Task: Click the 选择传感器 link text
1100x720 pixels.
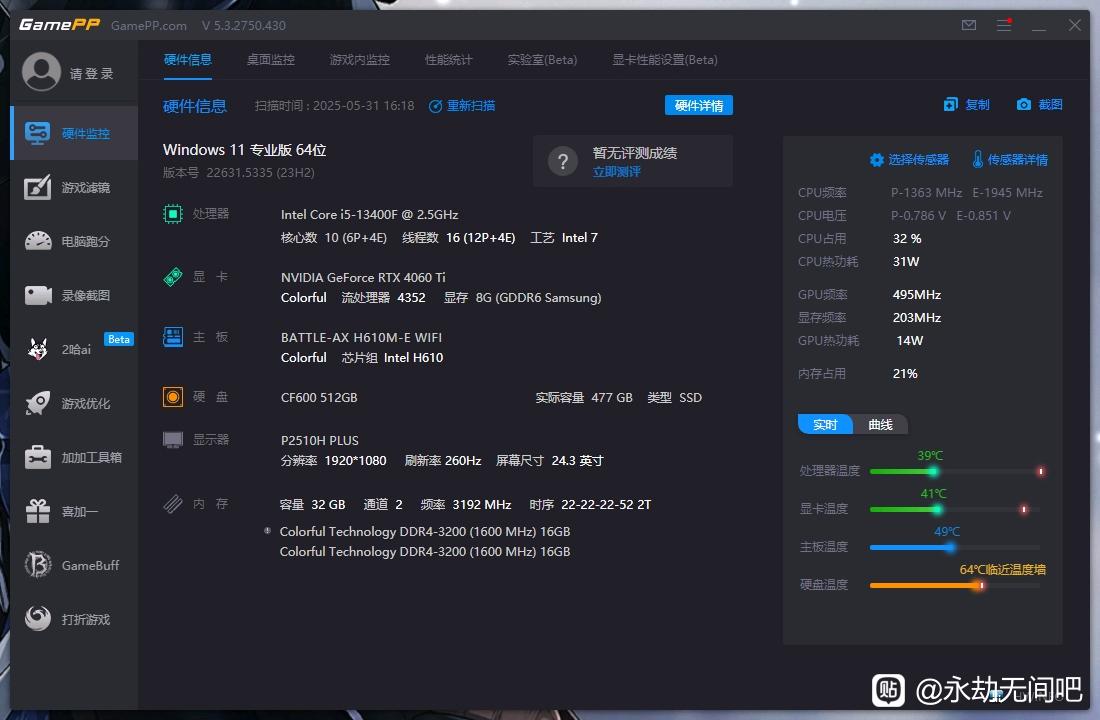Action: pyautogui.click(x=918, y=160)
